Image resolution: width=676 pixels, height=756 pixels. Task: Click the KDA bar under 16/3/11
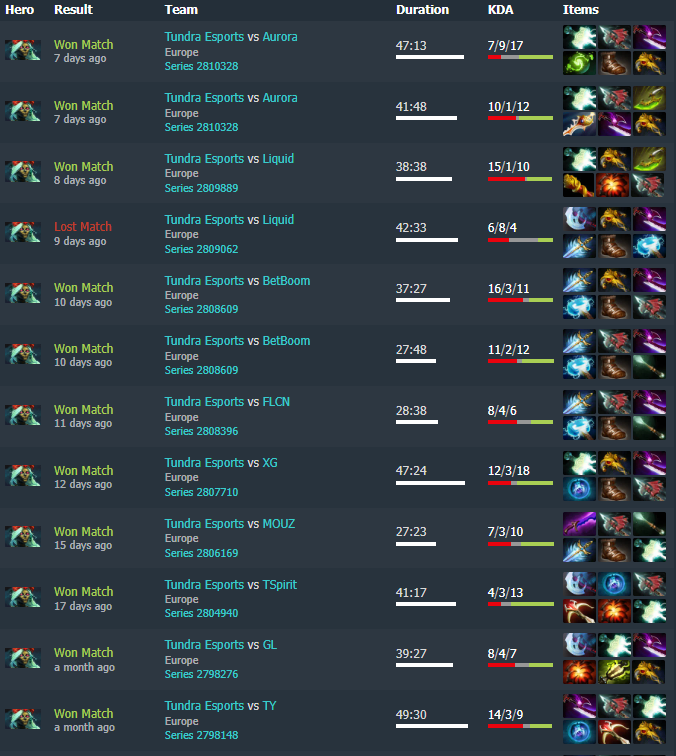(520, 300)
